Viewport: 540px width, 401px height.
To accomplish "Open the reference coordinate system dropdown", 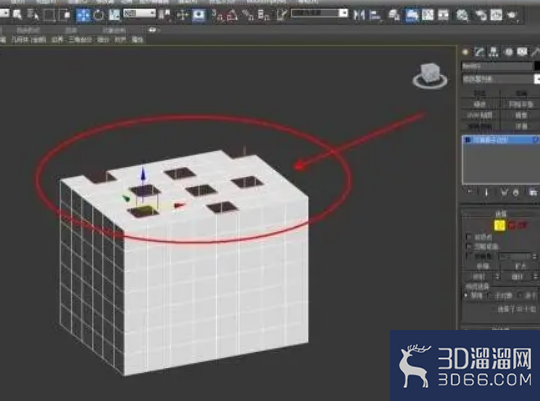I will [139, 13].
